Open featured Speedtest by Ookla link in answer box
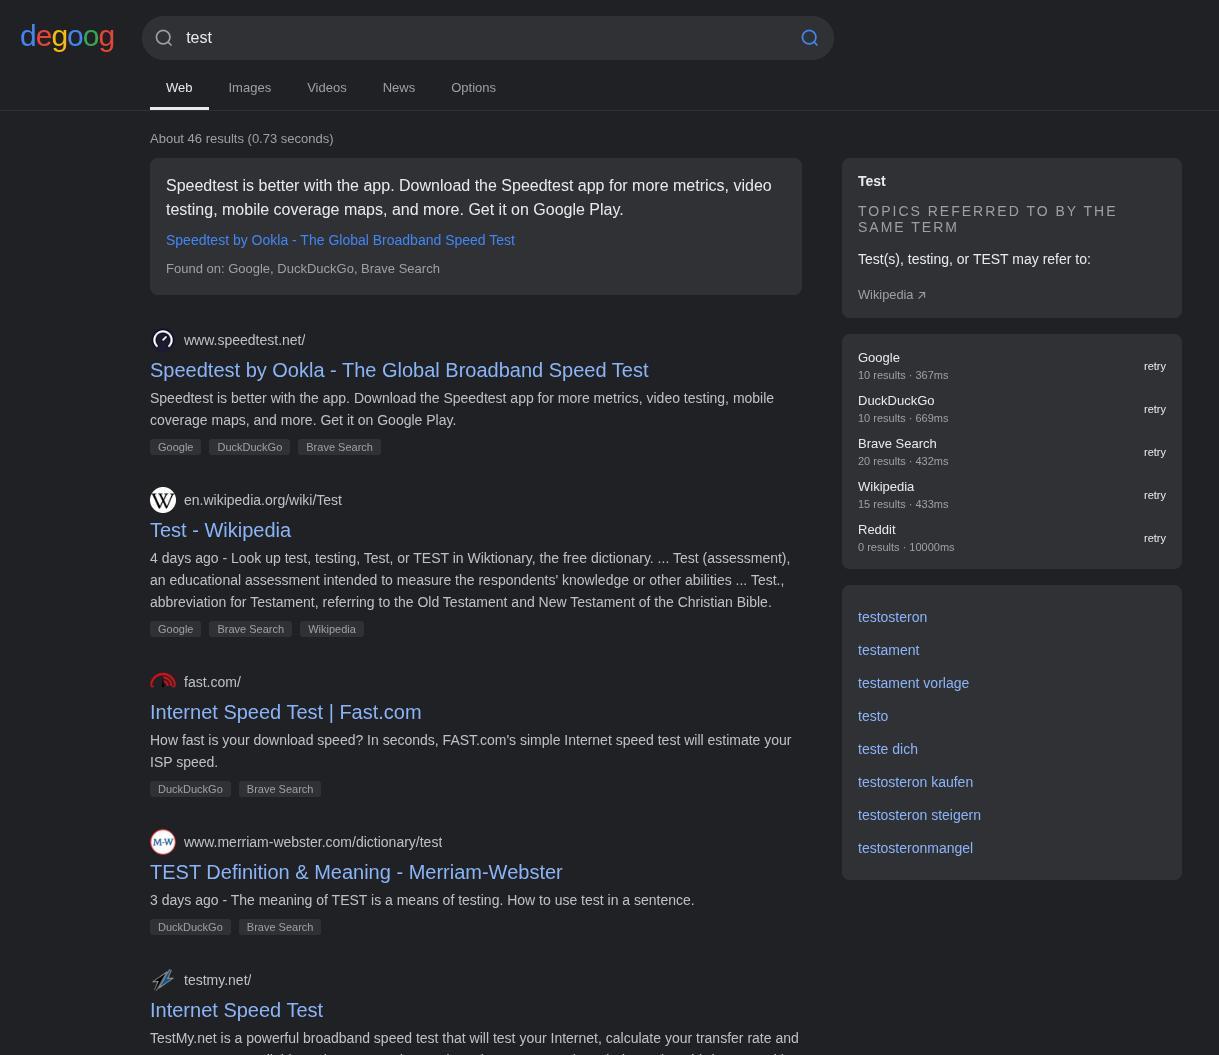This screenshot has width=1219, height=1055. click(340, 240)
